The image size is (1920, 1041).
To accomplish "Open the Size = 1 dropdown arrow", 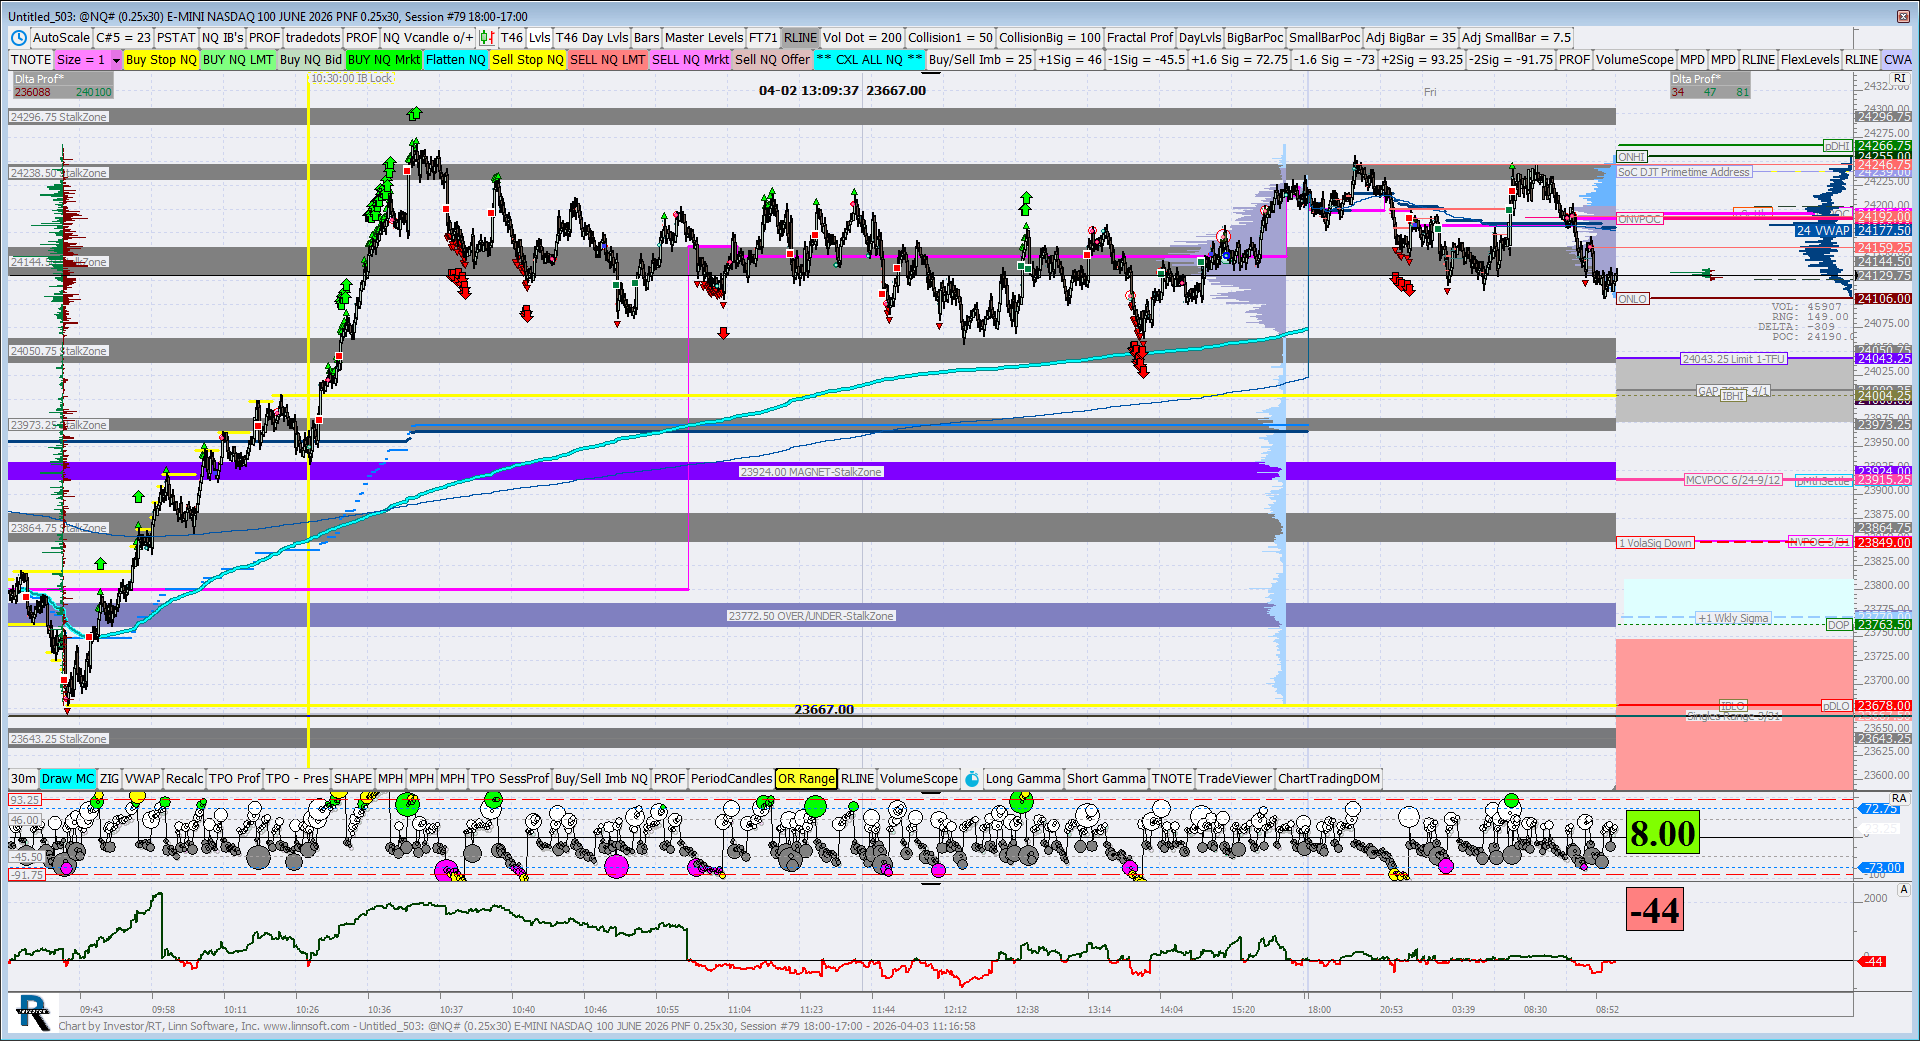I will (116, 60).
